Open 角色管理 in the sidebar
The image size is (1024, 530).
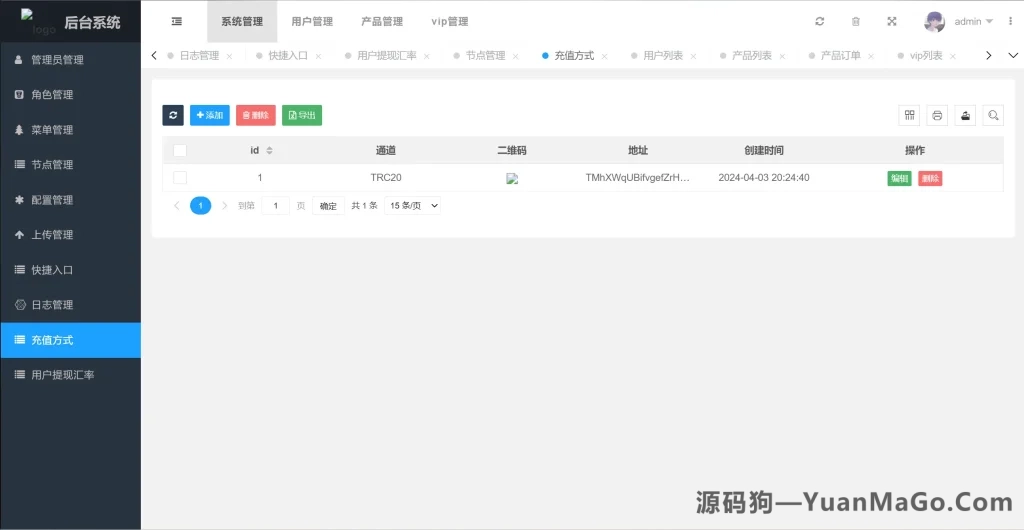click(71, 95)
